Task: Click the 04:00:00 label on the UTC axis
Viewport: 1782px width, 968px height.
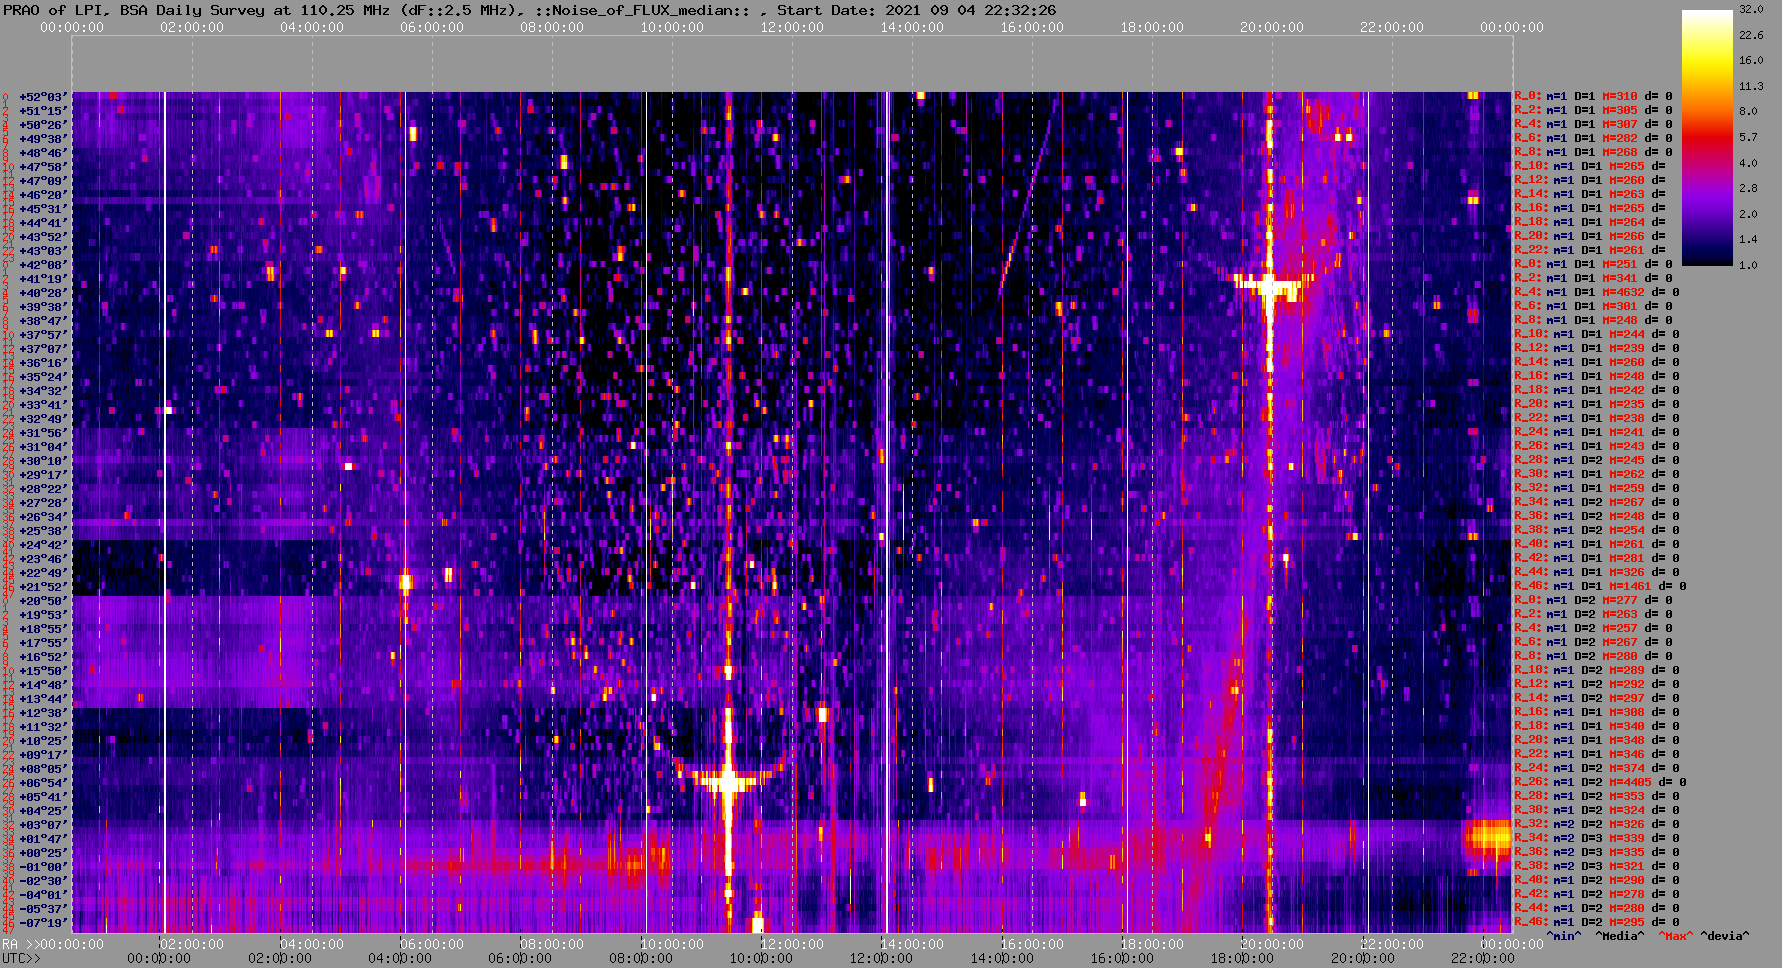Action: [401, 958]
